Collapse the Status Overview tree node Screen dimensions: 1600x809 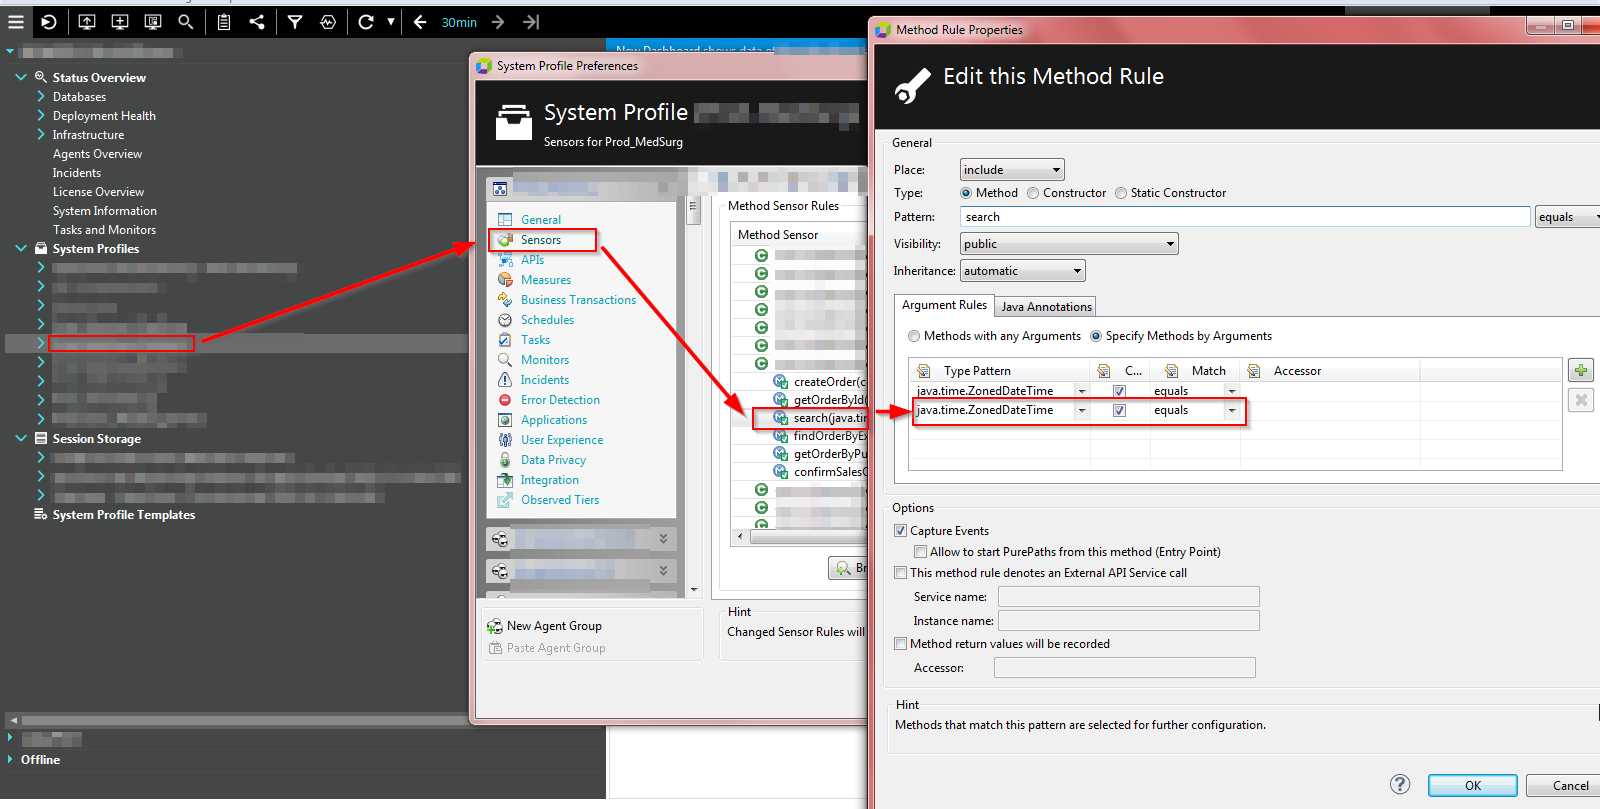(x=21, y=77)
